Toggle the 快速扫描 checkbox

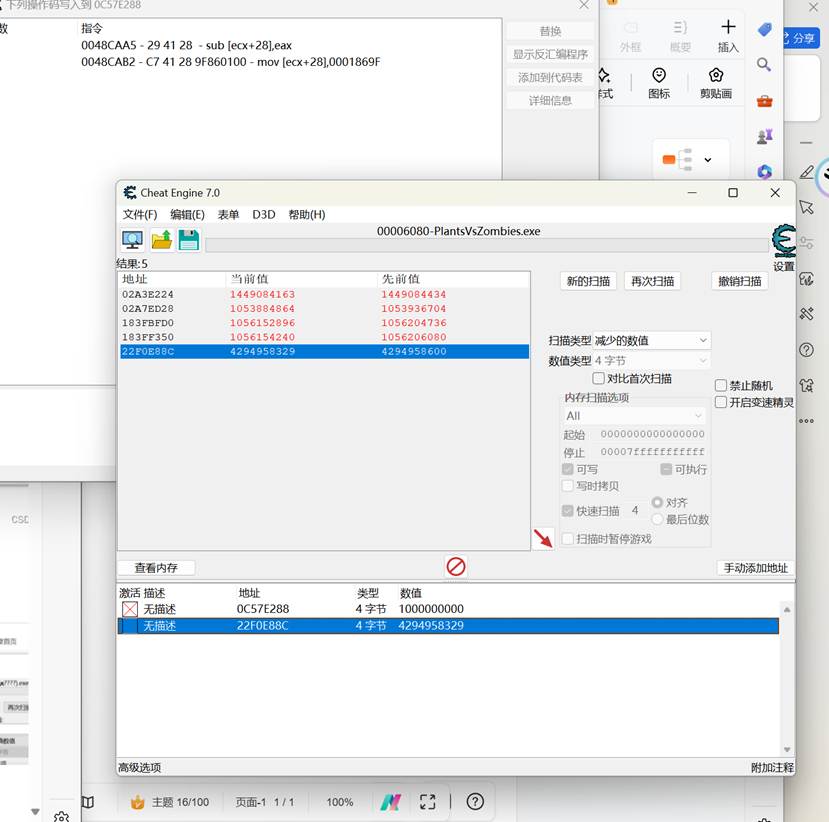[x=567, y=511]
